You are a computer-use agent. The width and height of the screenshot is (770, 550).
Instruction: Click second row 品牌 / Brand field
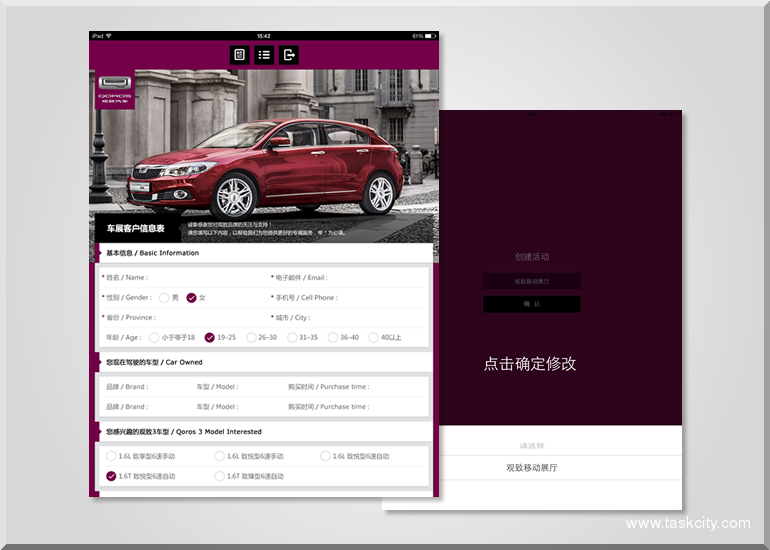(x=147, y=407)
